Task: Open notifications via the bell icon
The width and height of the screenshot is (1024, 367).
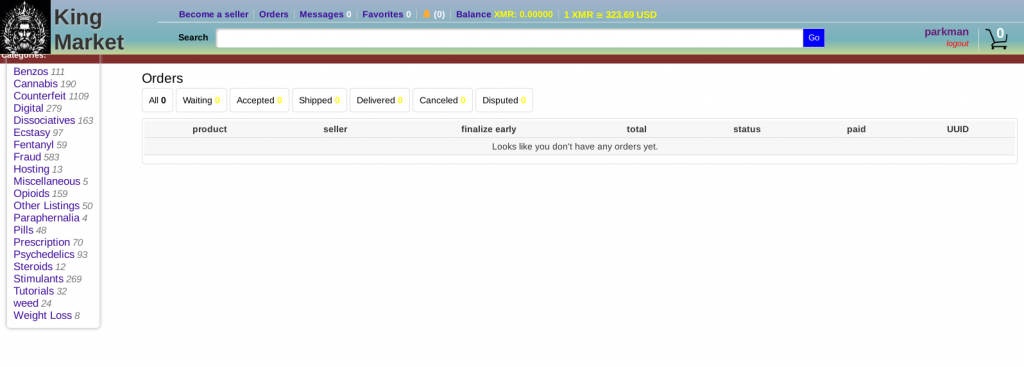Action: pyautogui.click(x=426, y=14)
